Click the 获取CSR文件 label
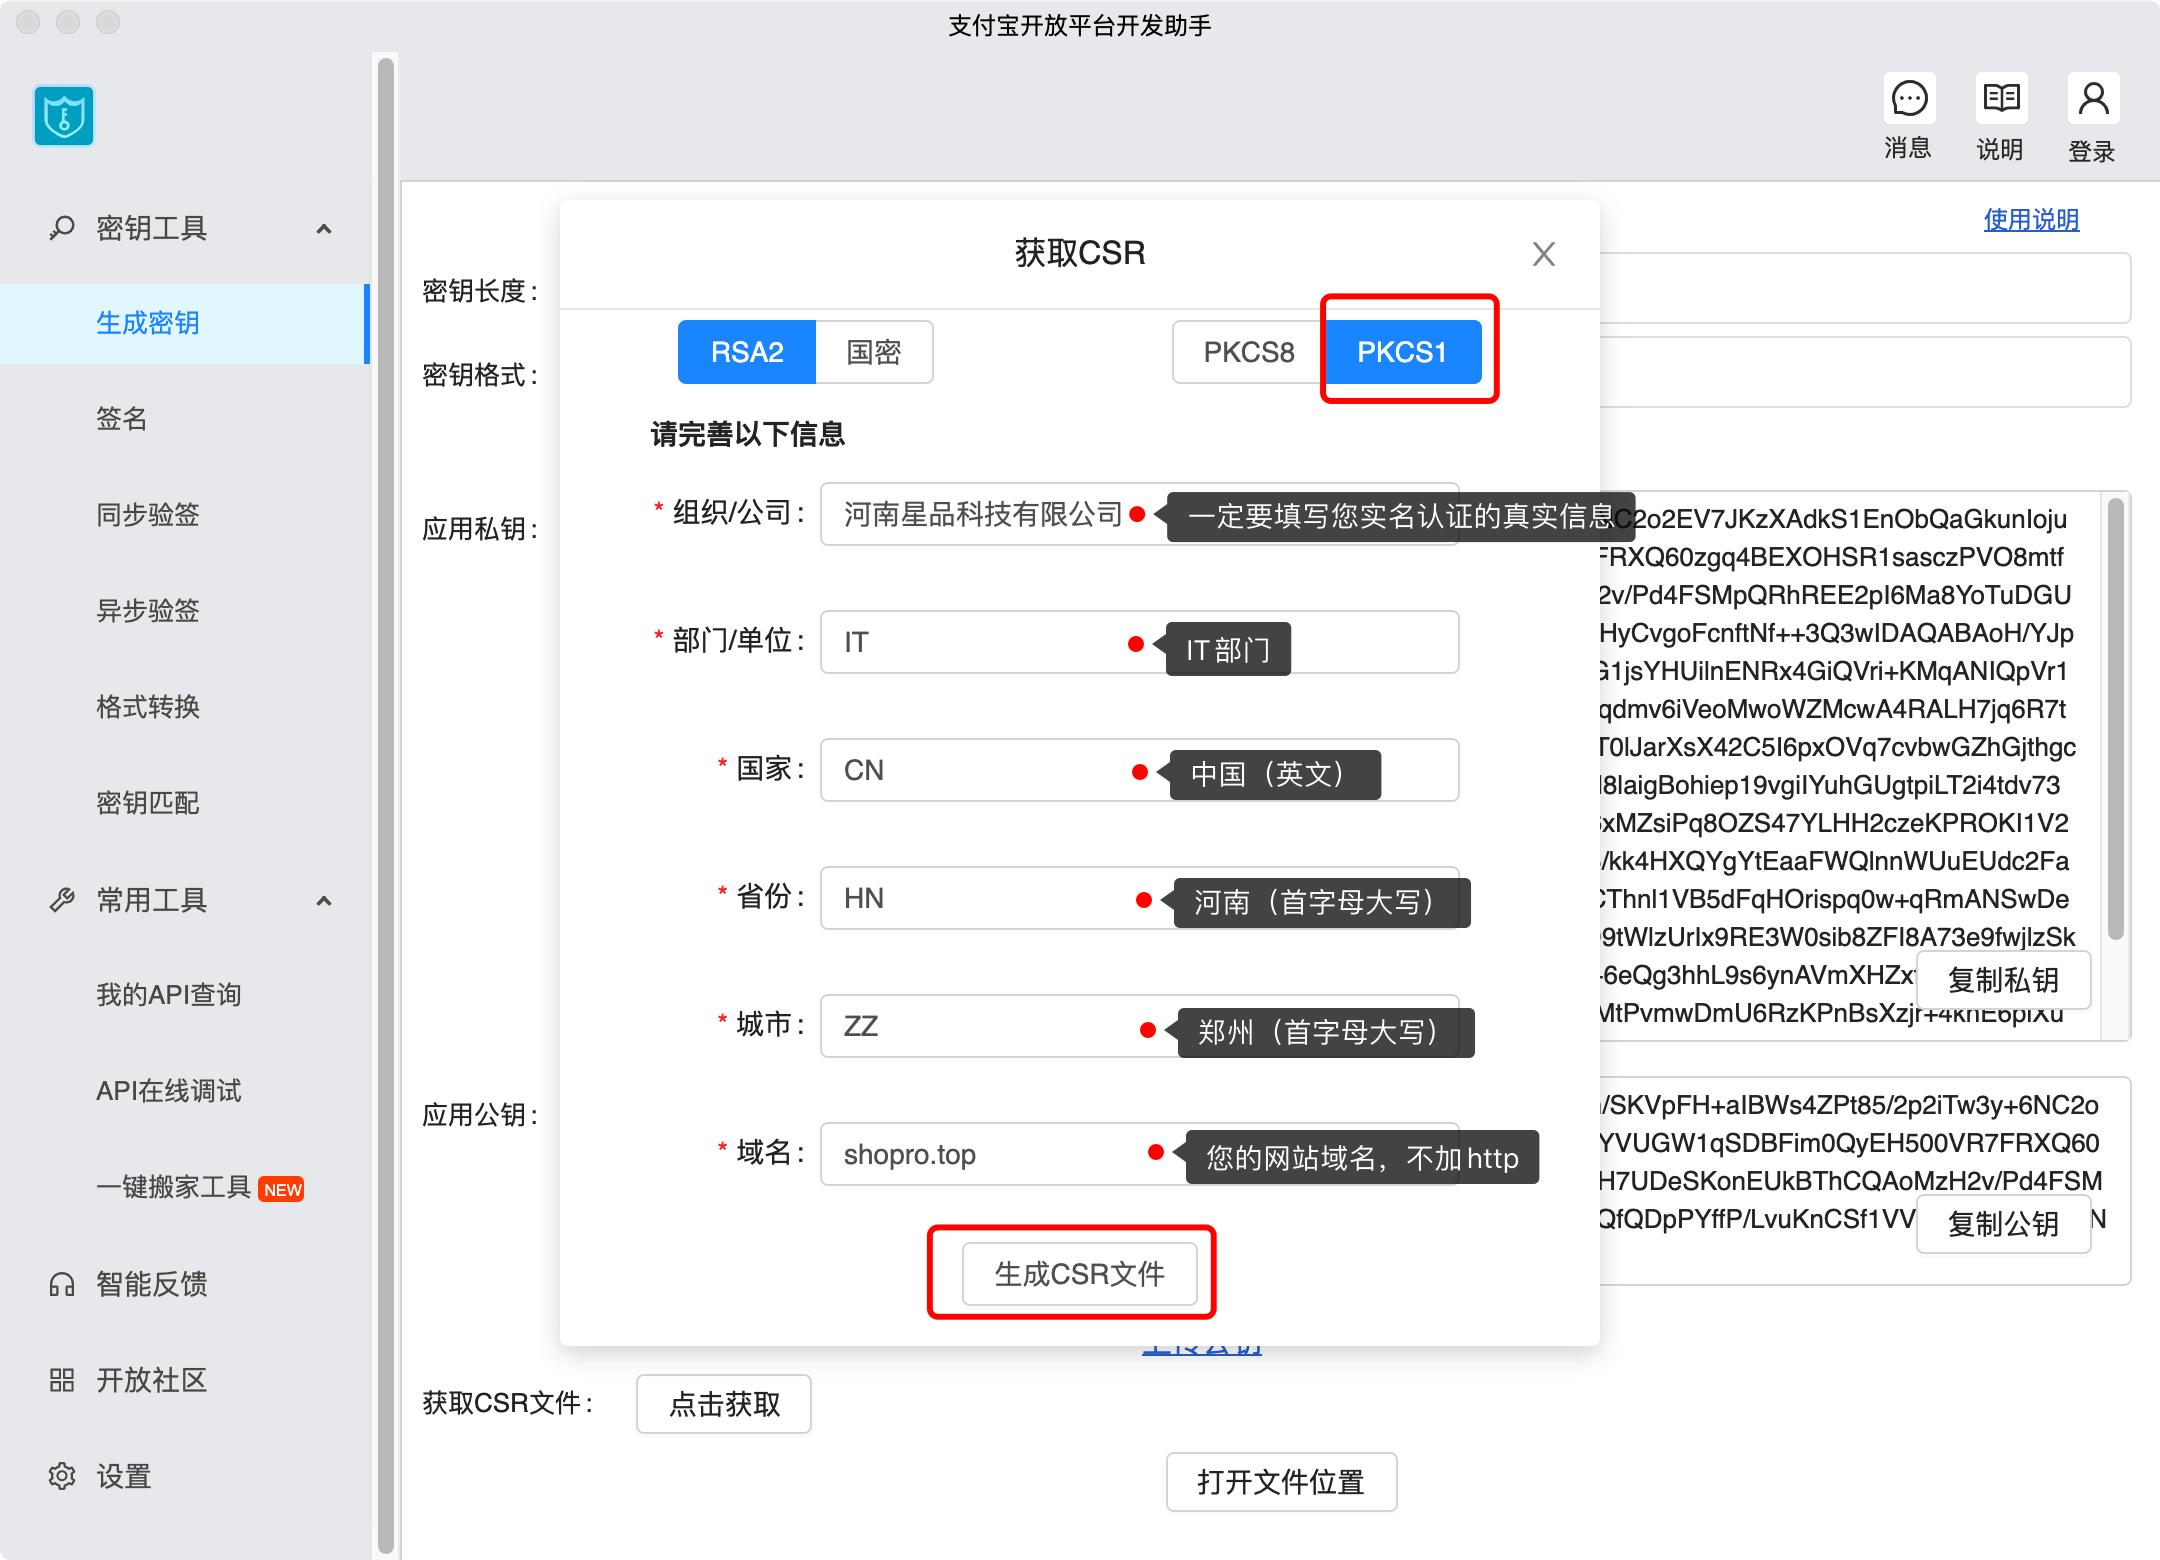The height and width of the screenshot is (1560, 2160). (507, 1404)
